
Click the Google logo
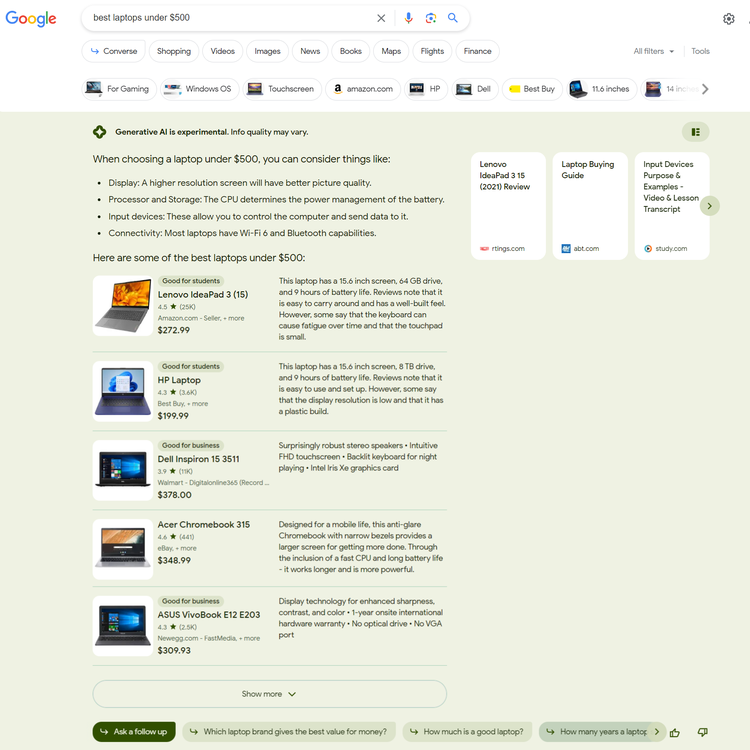coord(31,18)
